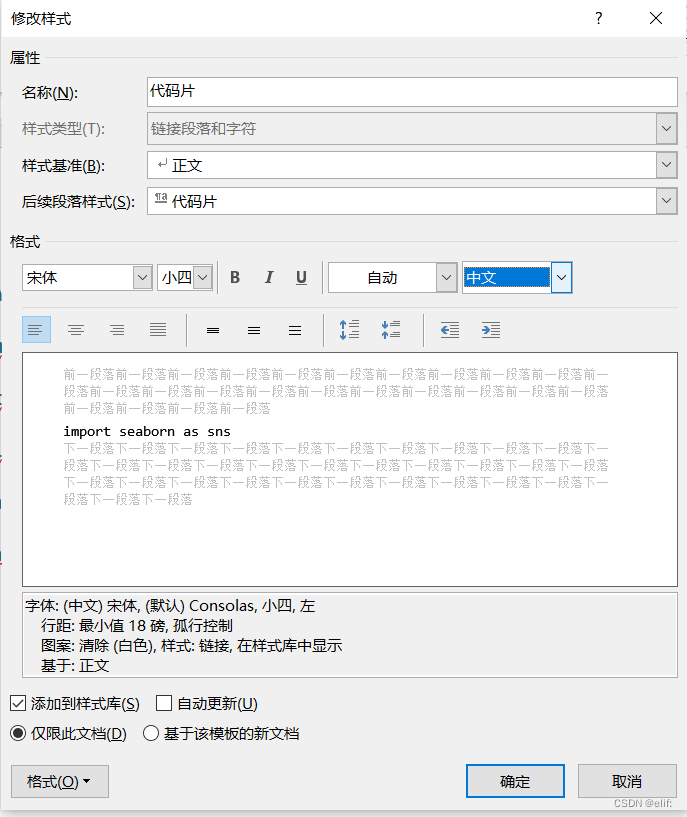Set single line spacing
The image size is (687, 817).
click(x=213, y=330)
